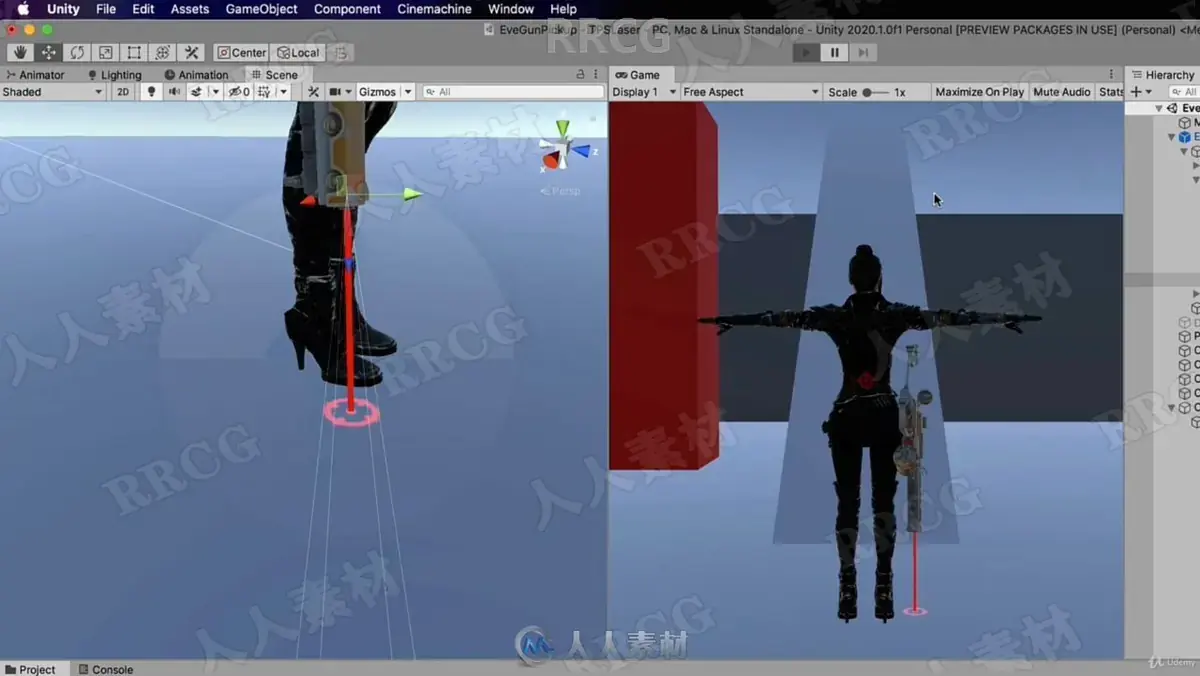Image resolution: width=1200 pixels, height=676 pixels.
Task: Toggle Maximize On Play
Action: pyautogui.click(x=979, y=91)
